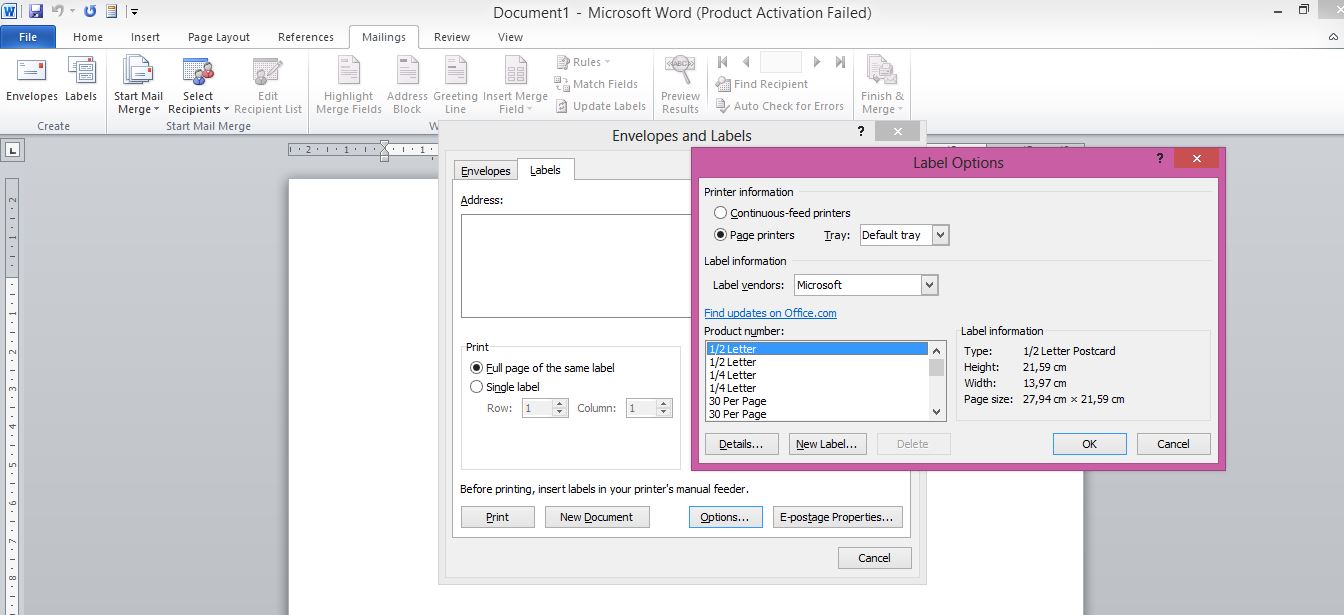Screen dimensions: 1344x615
Task: Click the New Label... button
Action: pyautogui.click(x=827, y=444)
